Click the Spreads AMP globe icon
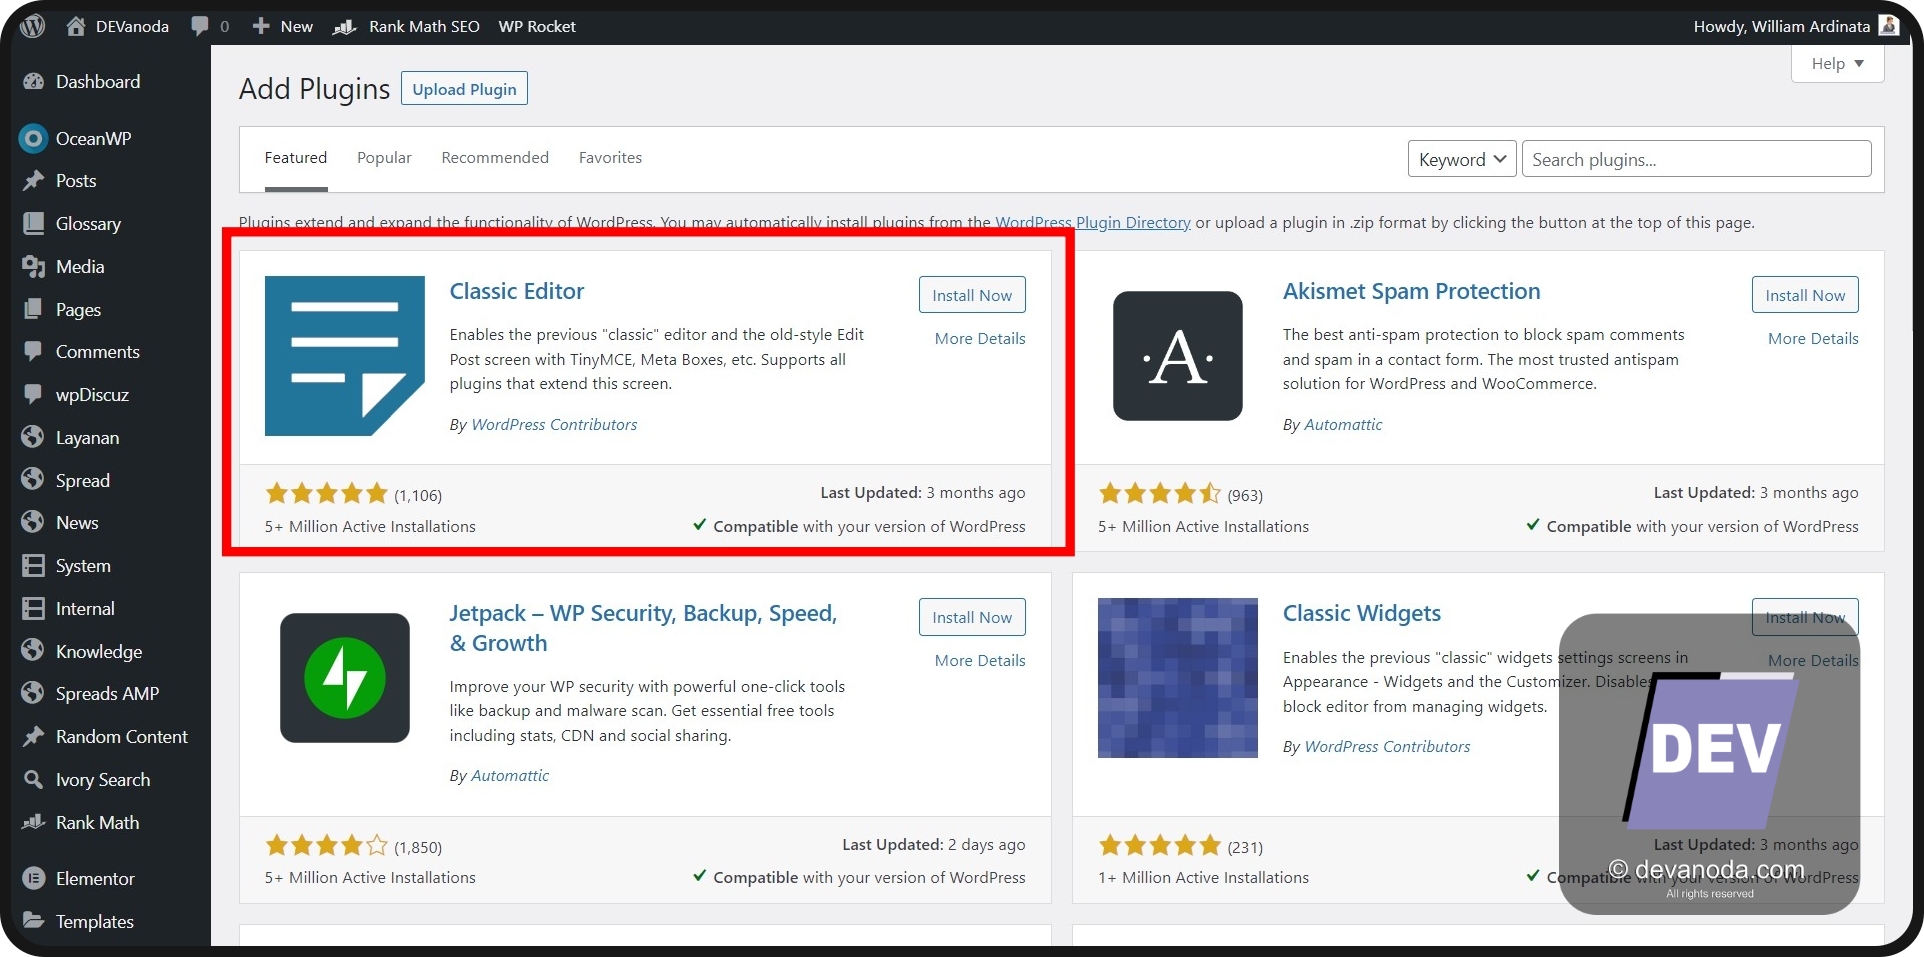This screenshot has height=957, width=1924. [33, 693]
